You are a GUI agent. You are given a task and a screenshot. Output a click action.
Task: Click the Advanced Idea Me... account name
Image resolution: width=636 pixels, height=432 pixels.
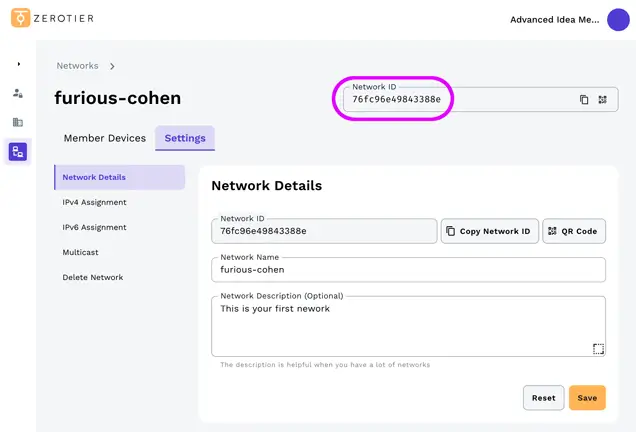pyautogui.click(x=554, y=19)
